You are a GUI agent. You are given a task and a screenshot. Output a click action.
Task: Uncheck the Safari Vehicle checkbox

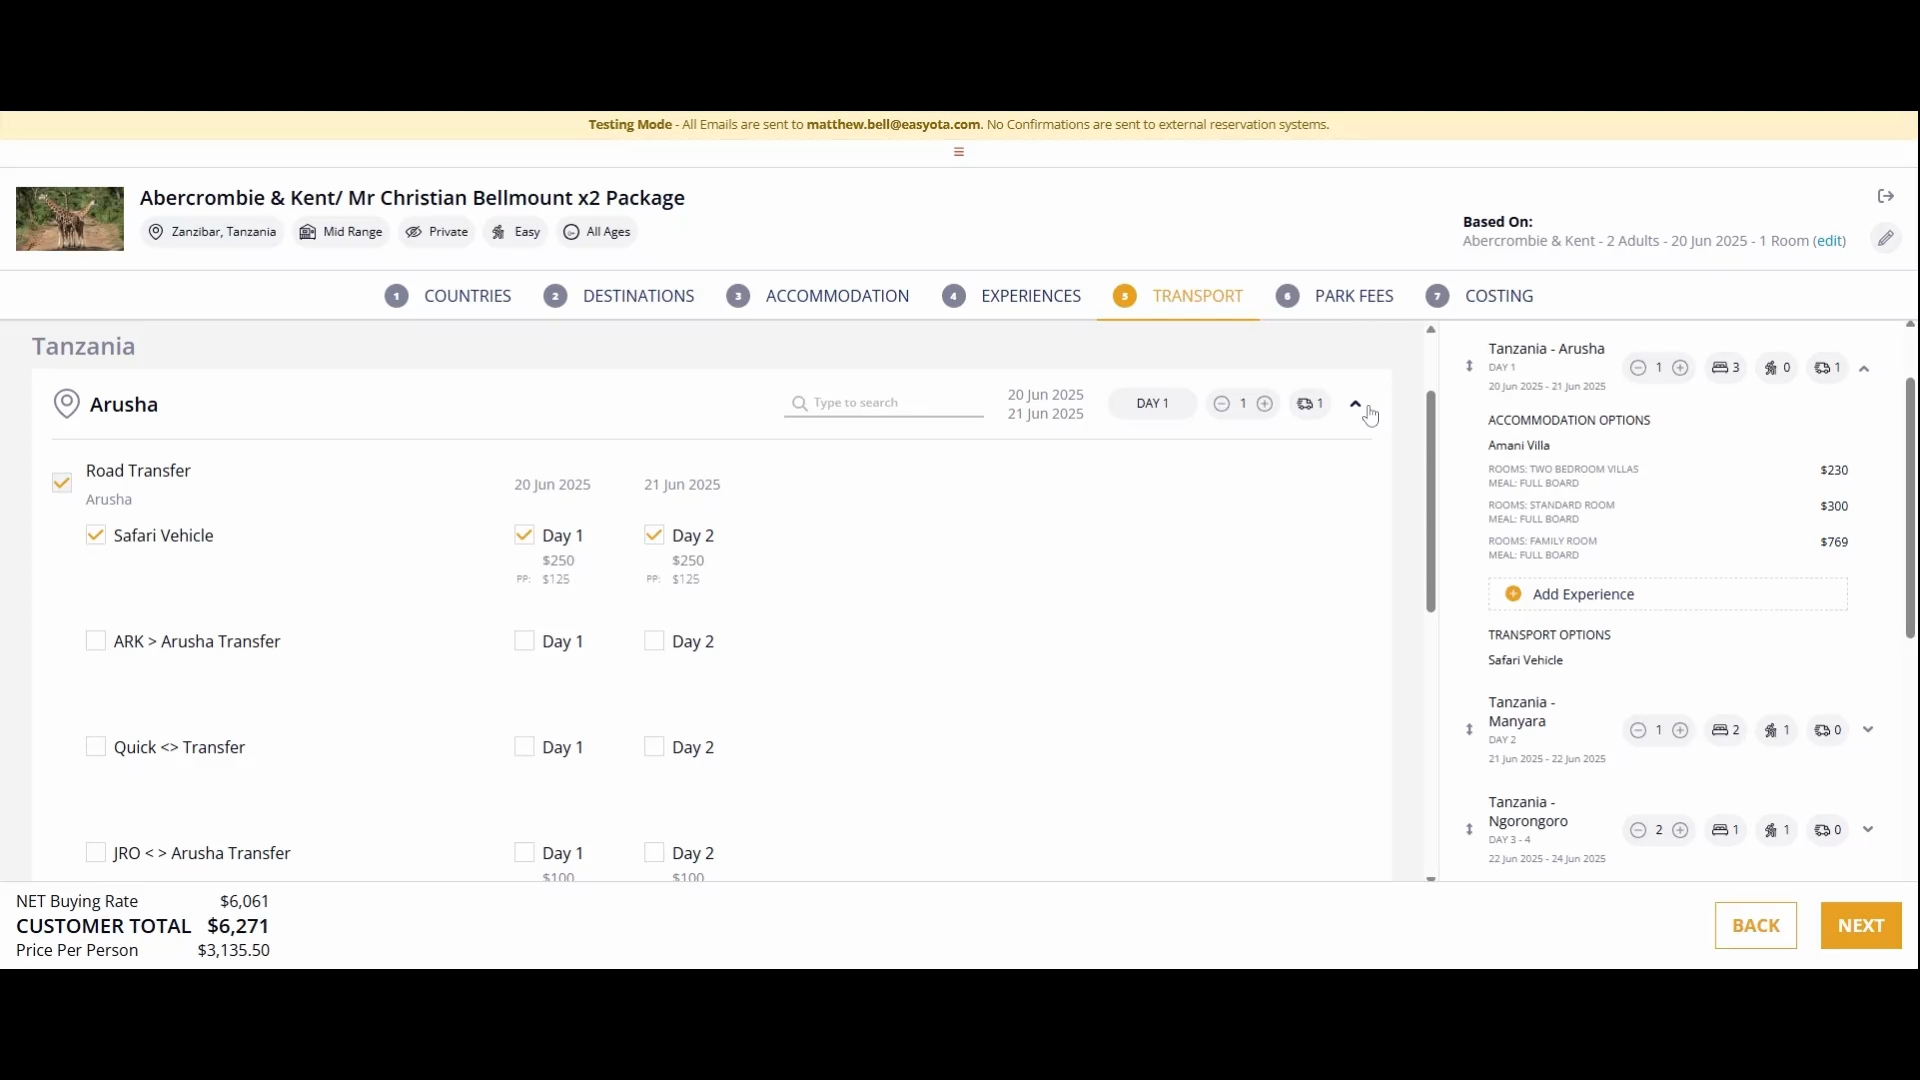pyautogui.click(x=96, y=535)
